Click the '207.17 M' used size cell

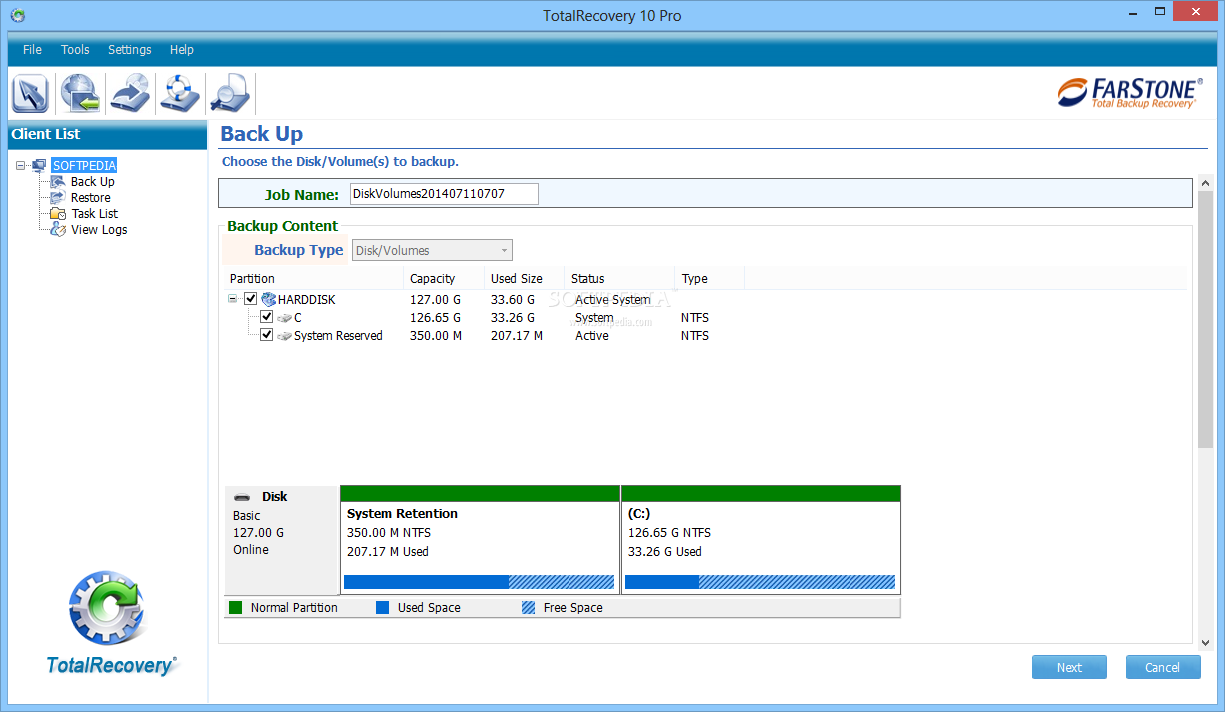point(517,336)
